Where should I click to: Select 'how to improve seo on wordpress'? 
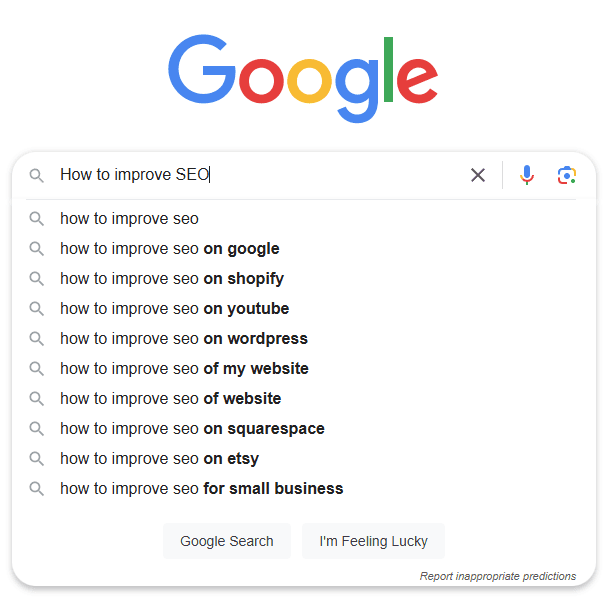pyautogui.click(x=184, y=339)
